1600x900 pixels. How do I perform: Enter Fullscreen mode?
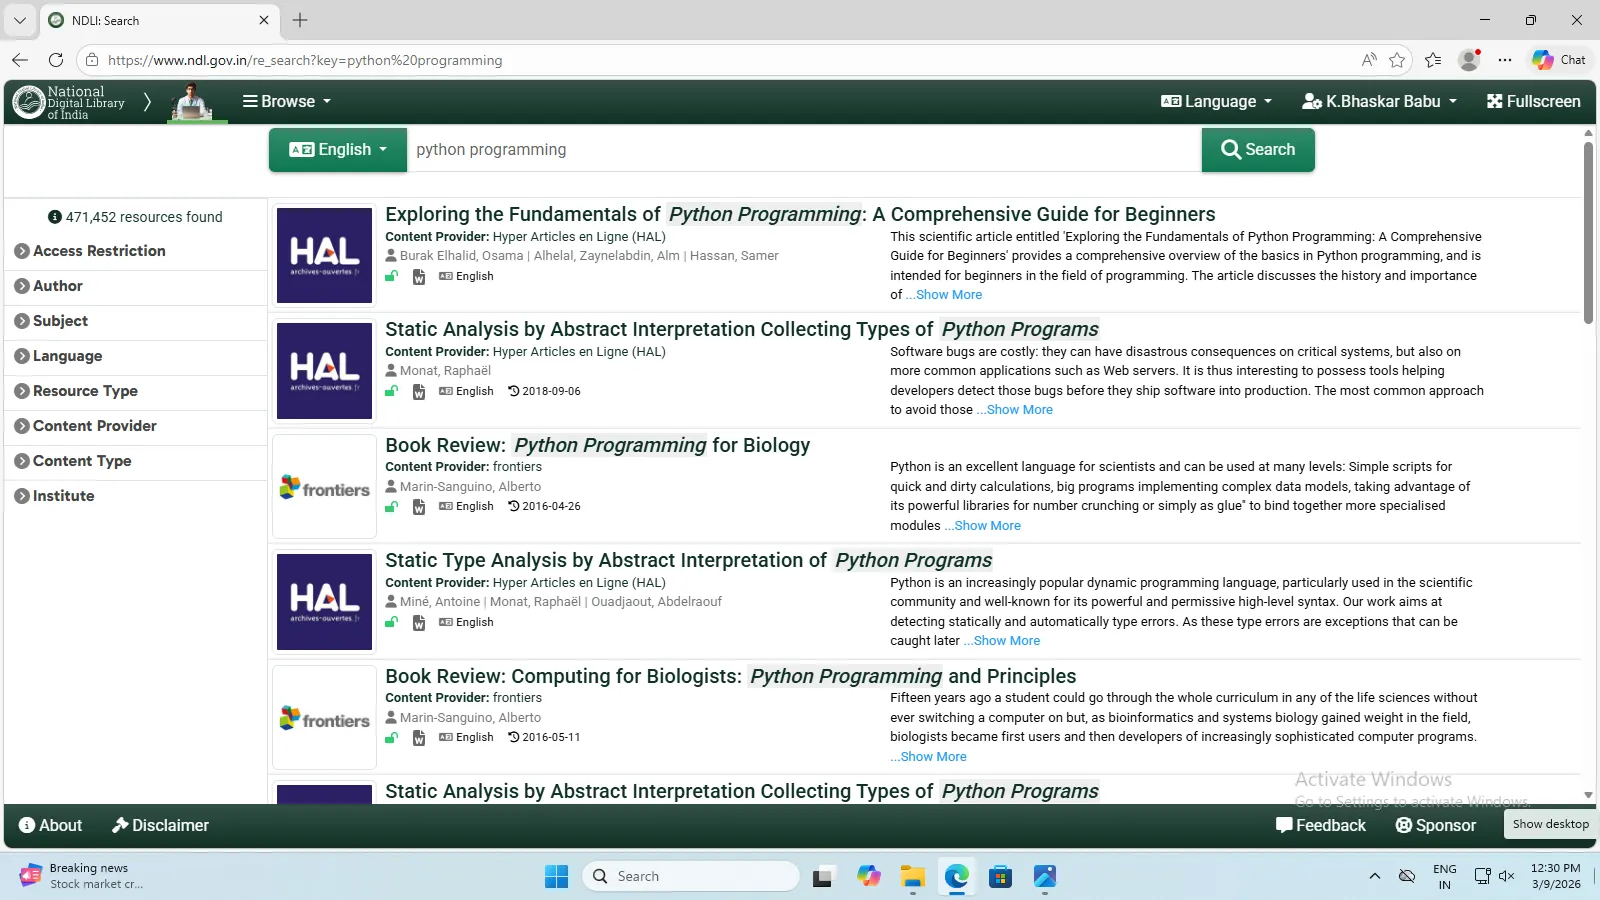pyautogui.click(x=1533, y=102)
